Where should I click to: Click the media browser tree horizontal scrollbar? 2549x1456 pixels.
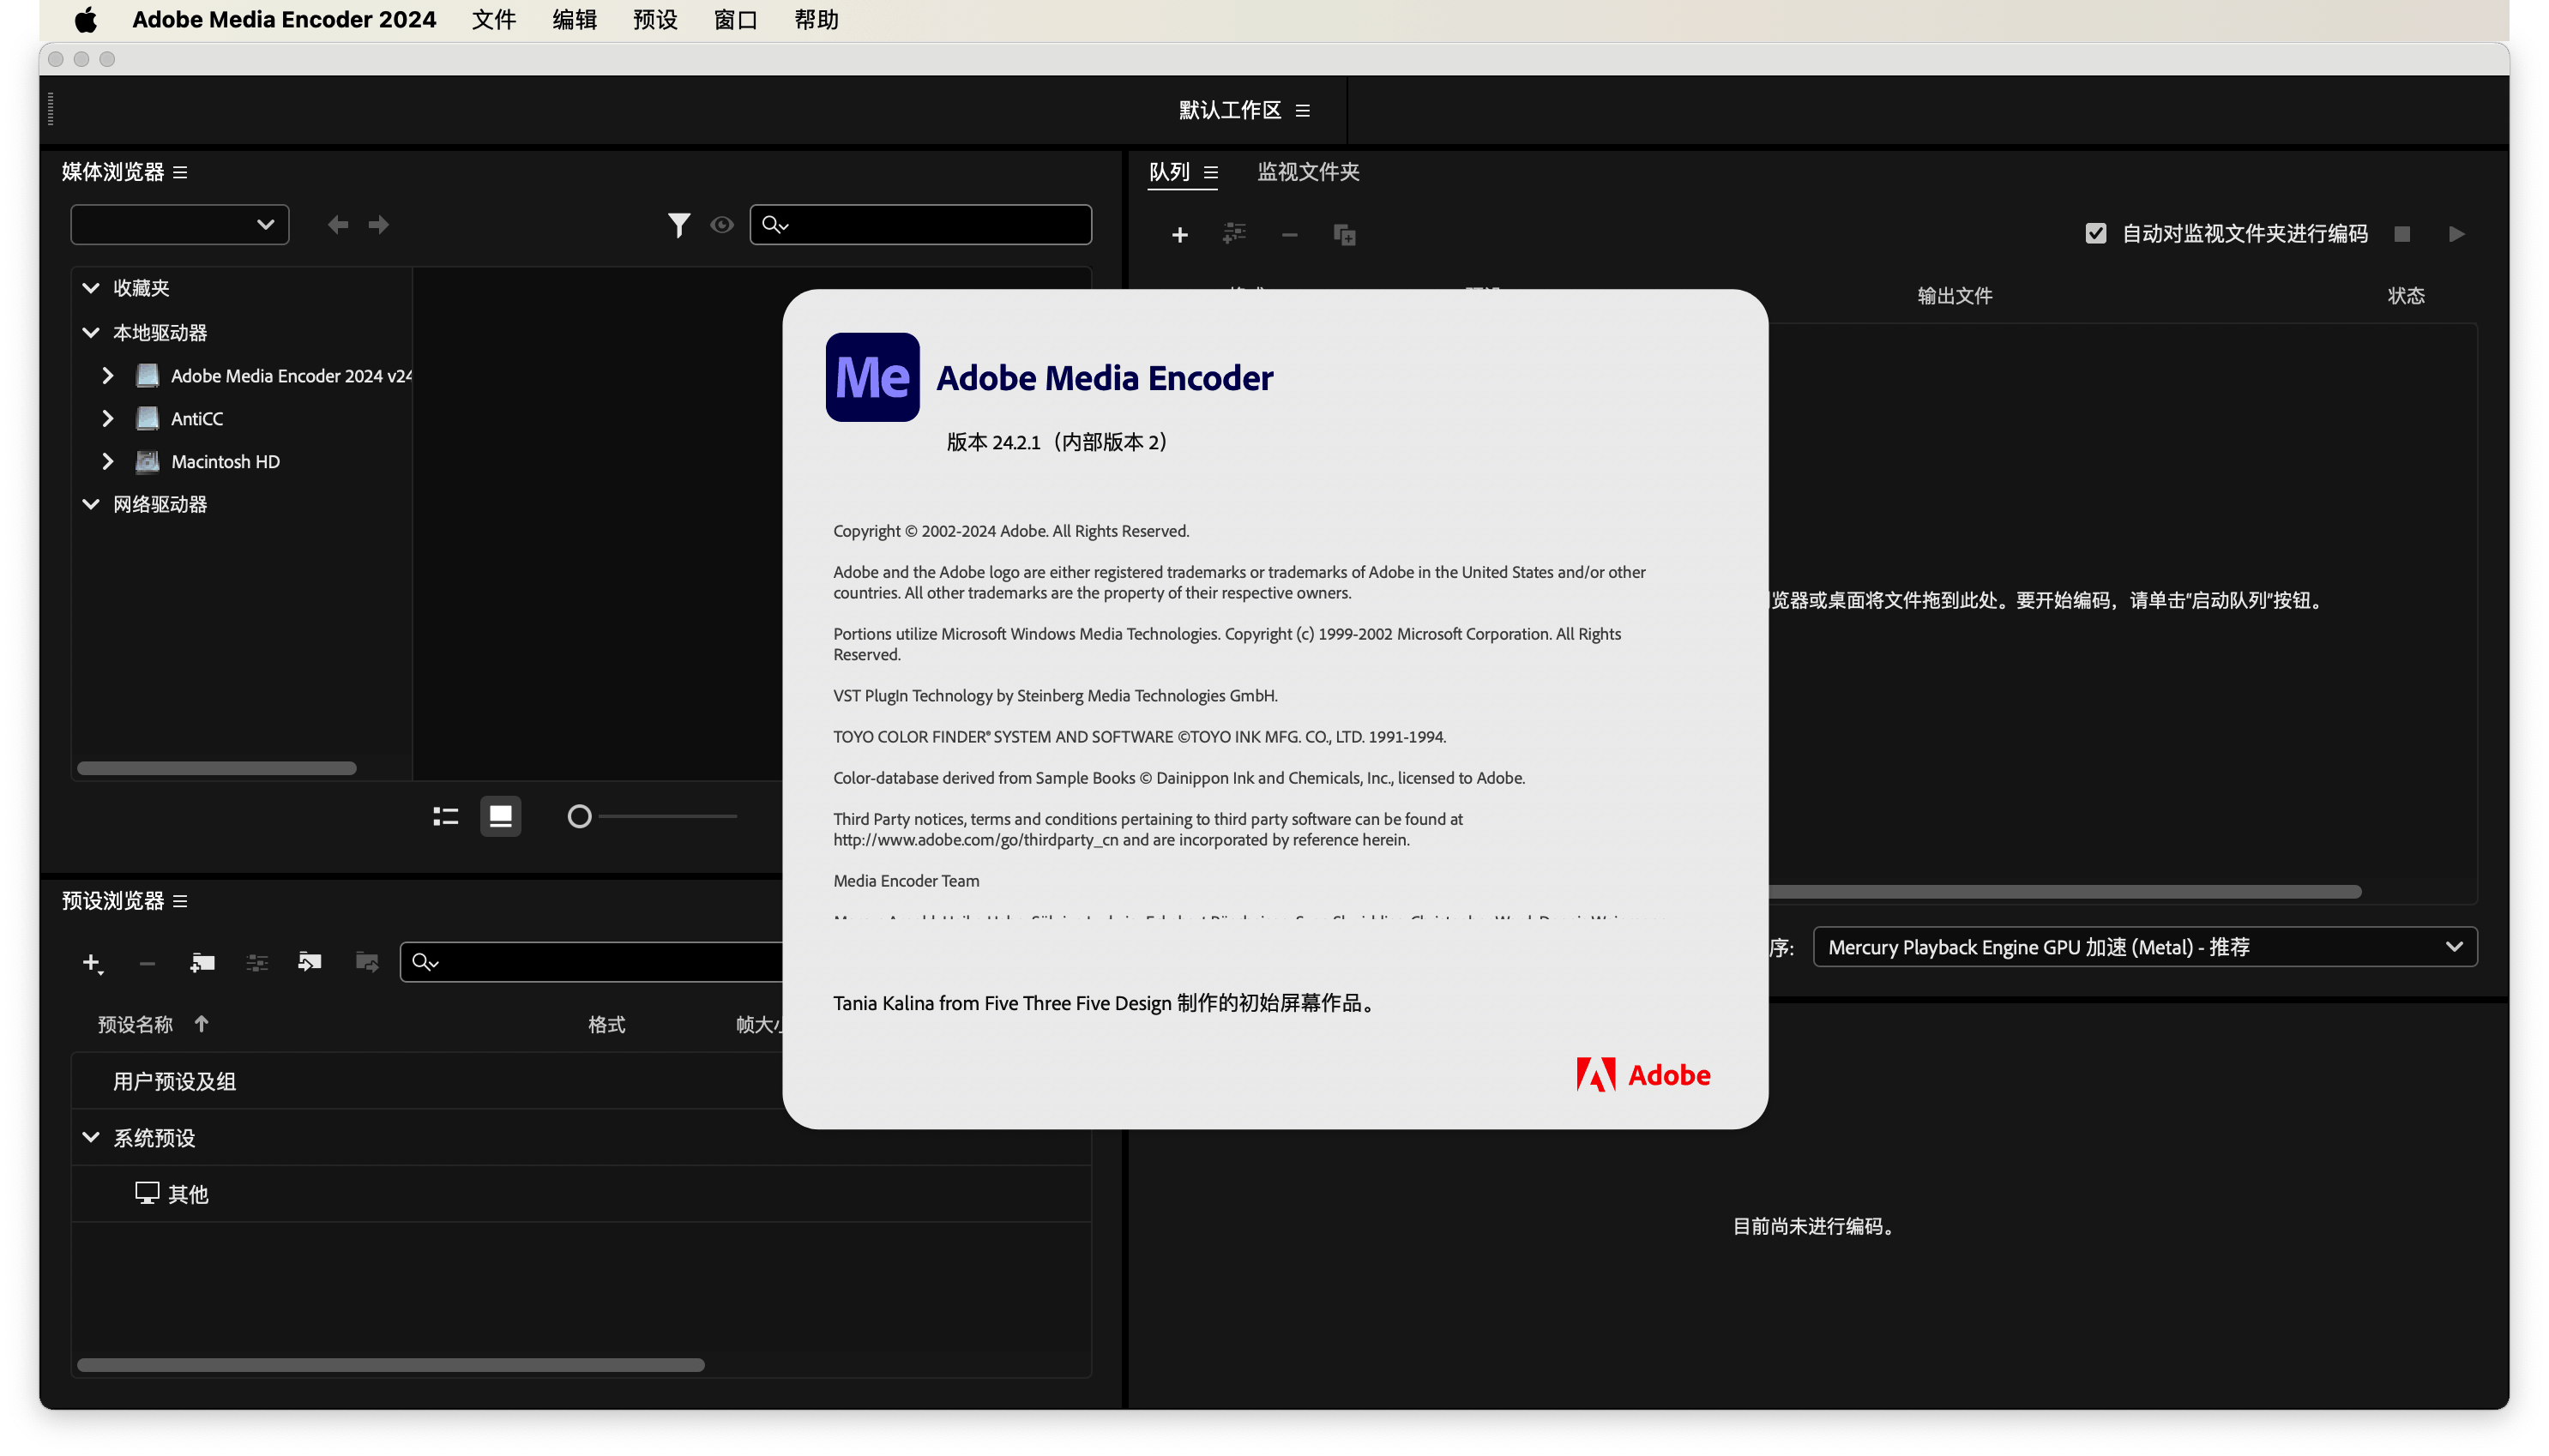click(x=217, y=768)
